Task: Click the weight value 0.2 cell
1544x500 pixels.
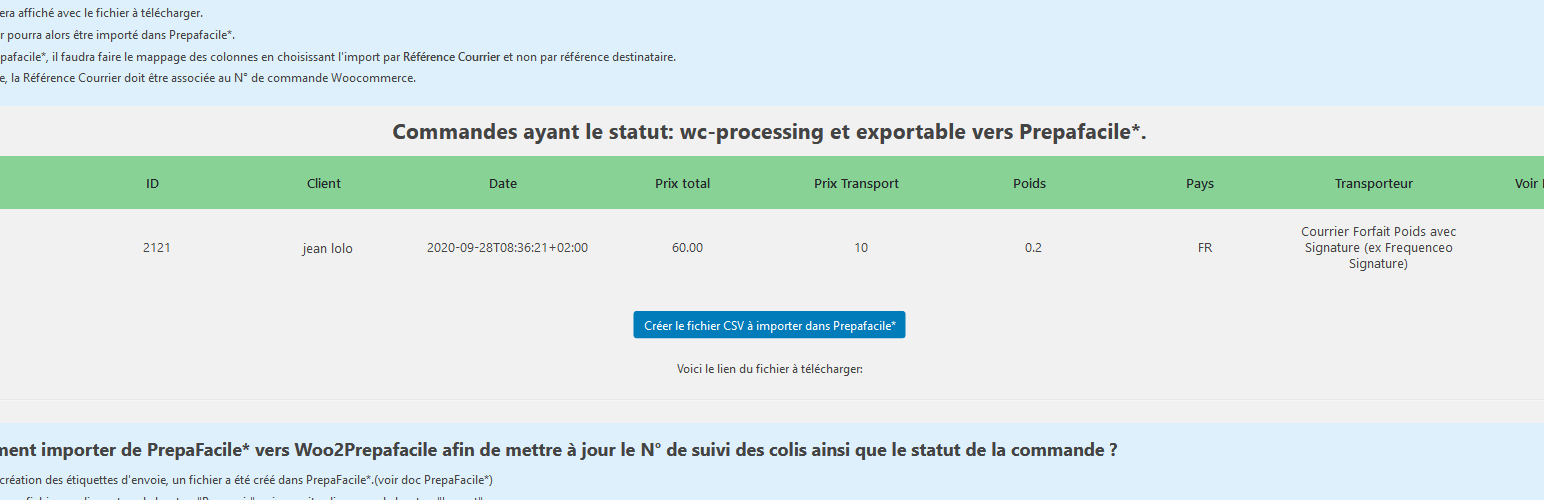Action: (1033, 248)
